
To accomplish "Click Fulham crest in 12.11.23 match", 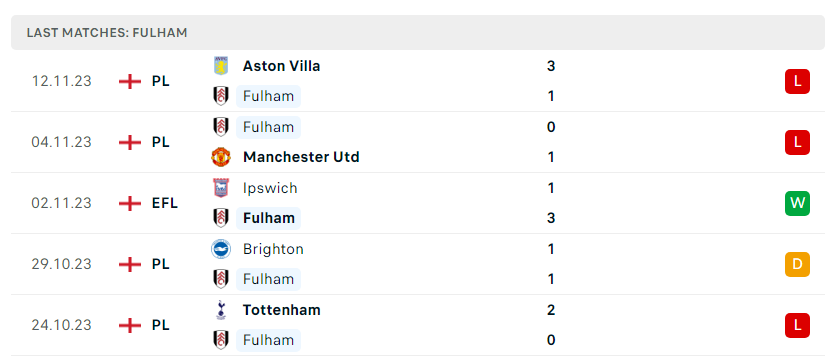I will [220, 97].
